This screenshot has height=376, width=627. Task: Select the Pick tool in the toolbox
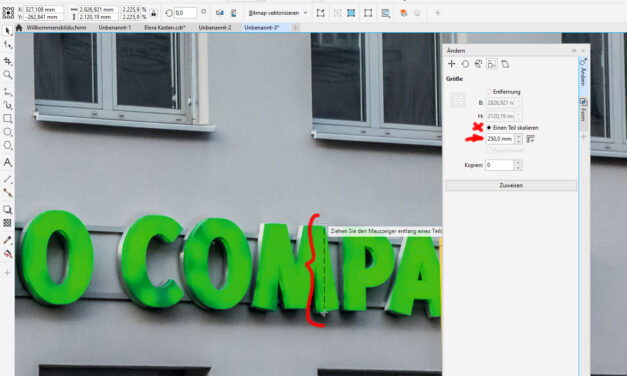pos(8,31)
